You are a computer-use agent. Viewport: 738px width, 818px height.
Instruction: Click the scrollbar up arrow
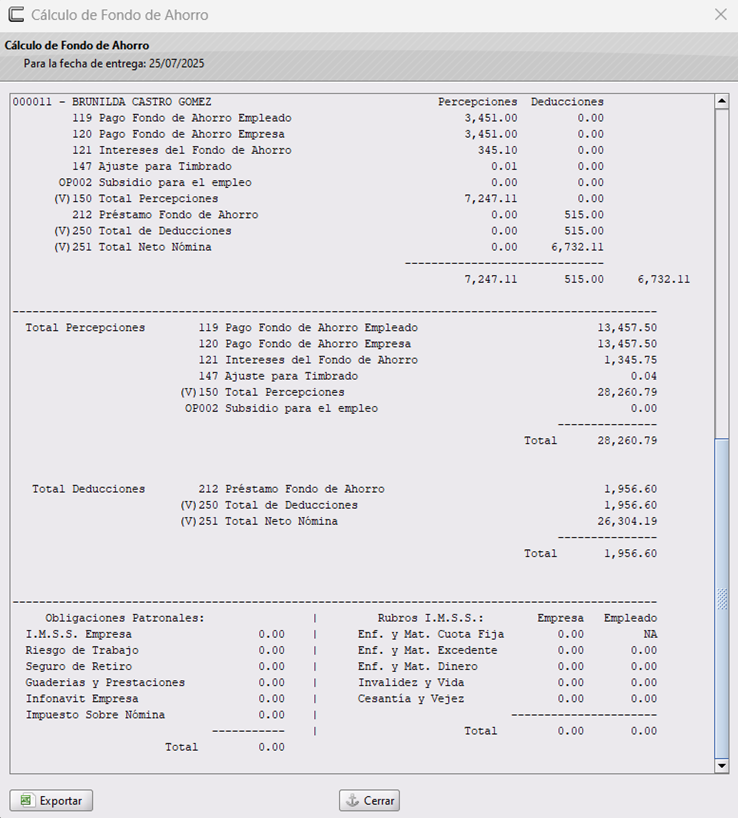pos(722,101)
